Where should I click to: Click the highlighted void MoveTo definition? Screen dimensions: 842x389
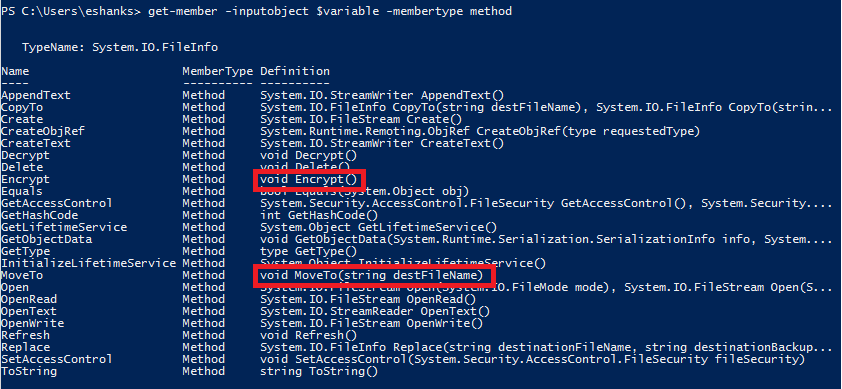(372, 276)
